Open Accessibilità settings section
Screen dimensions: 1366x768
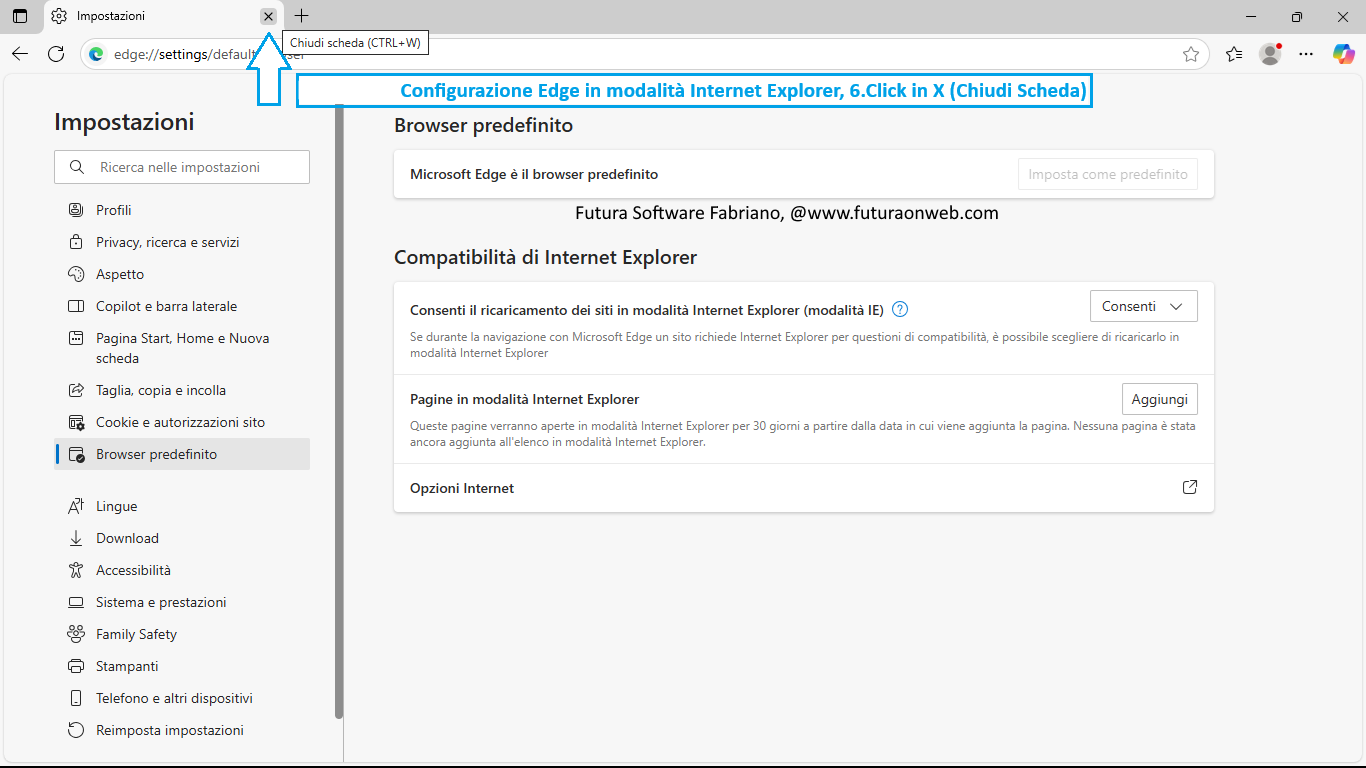[182, 570]
